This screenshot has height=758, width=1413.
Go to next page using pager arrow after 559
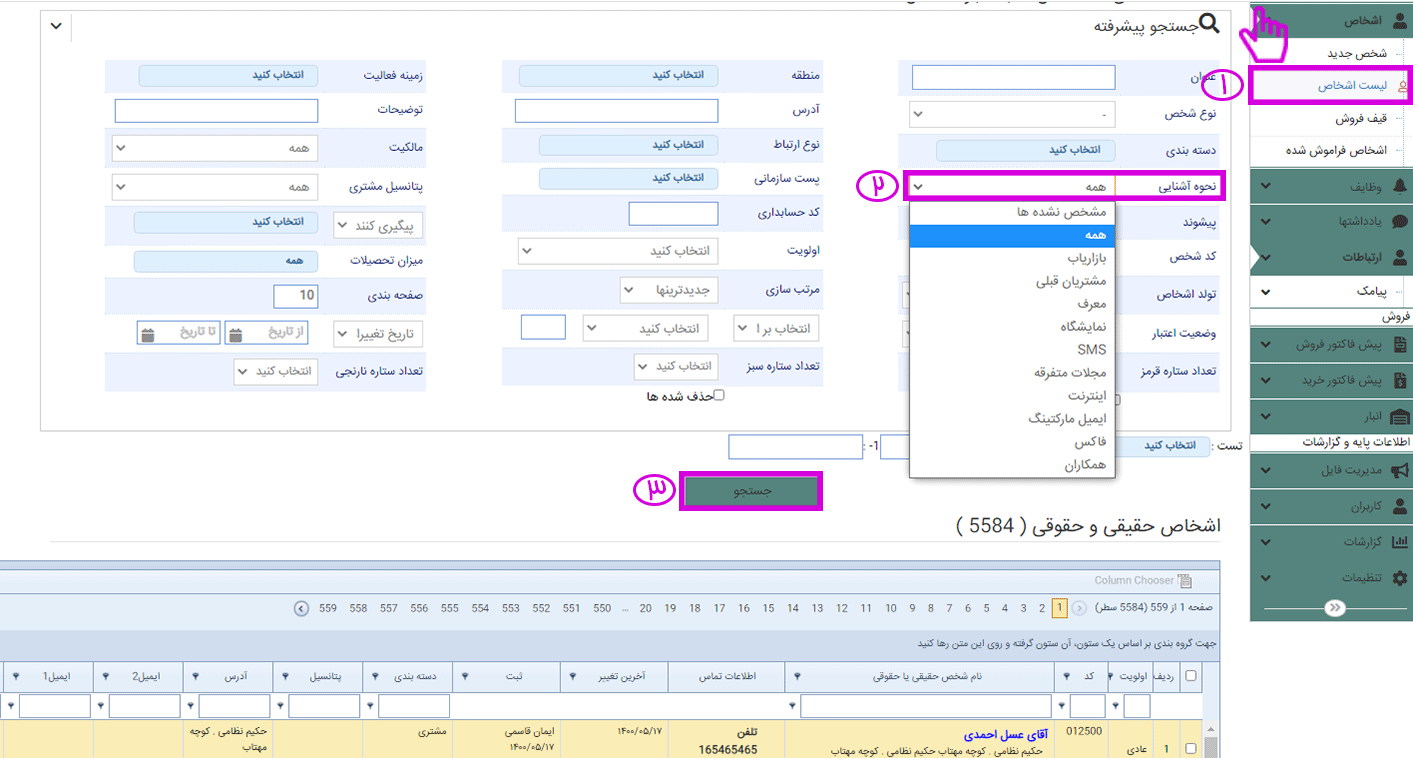(x=301, y=608)
